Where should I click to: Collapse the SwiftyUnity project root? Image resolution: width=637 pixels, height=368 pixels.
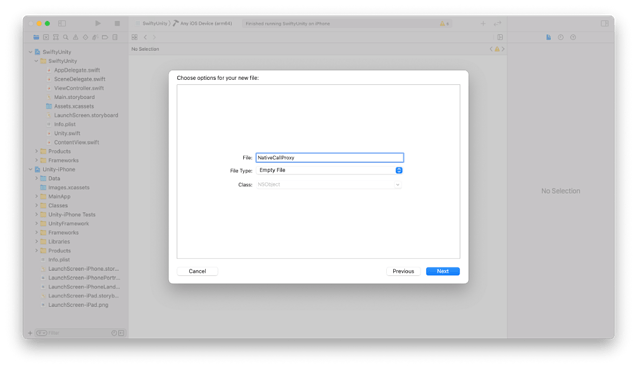coord(30,52)
